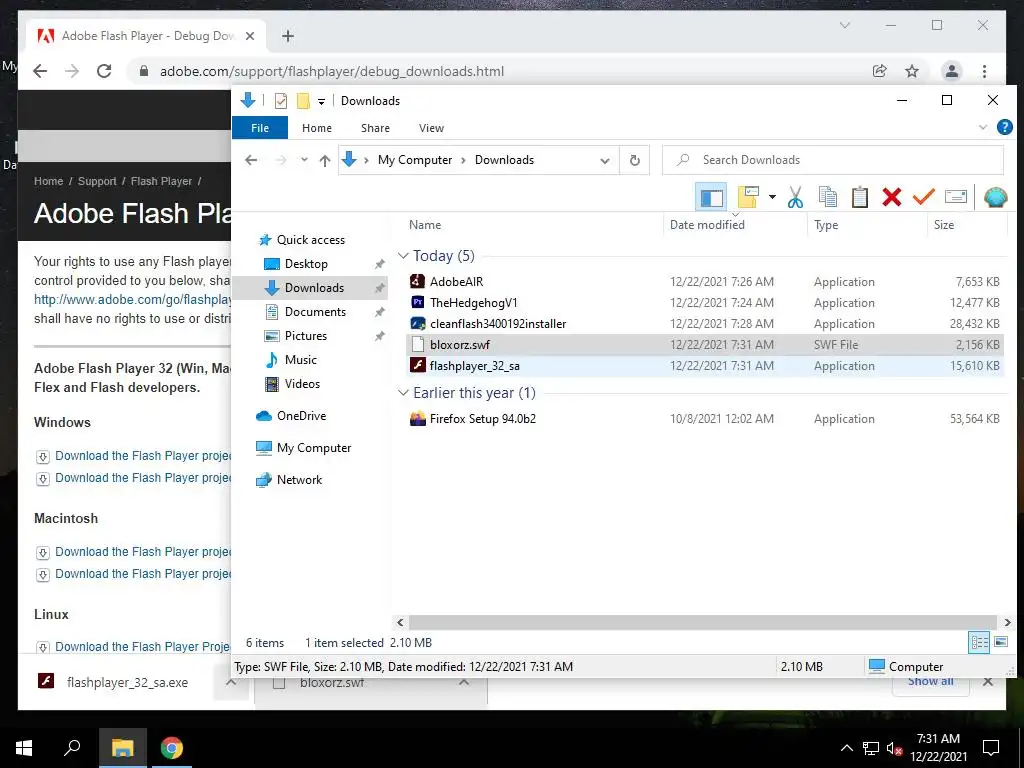Collapse the Today (5) group
The width and height of the screenshot is (1024, 768).
(403, 256)
